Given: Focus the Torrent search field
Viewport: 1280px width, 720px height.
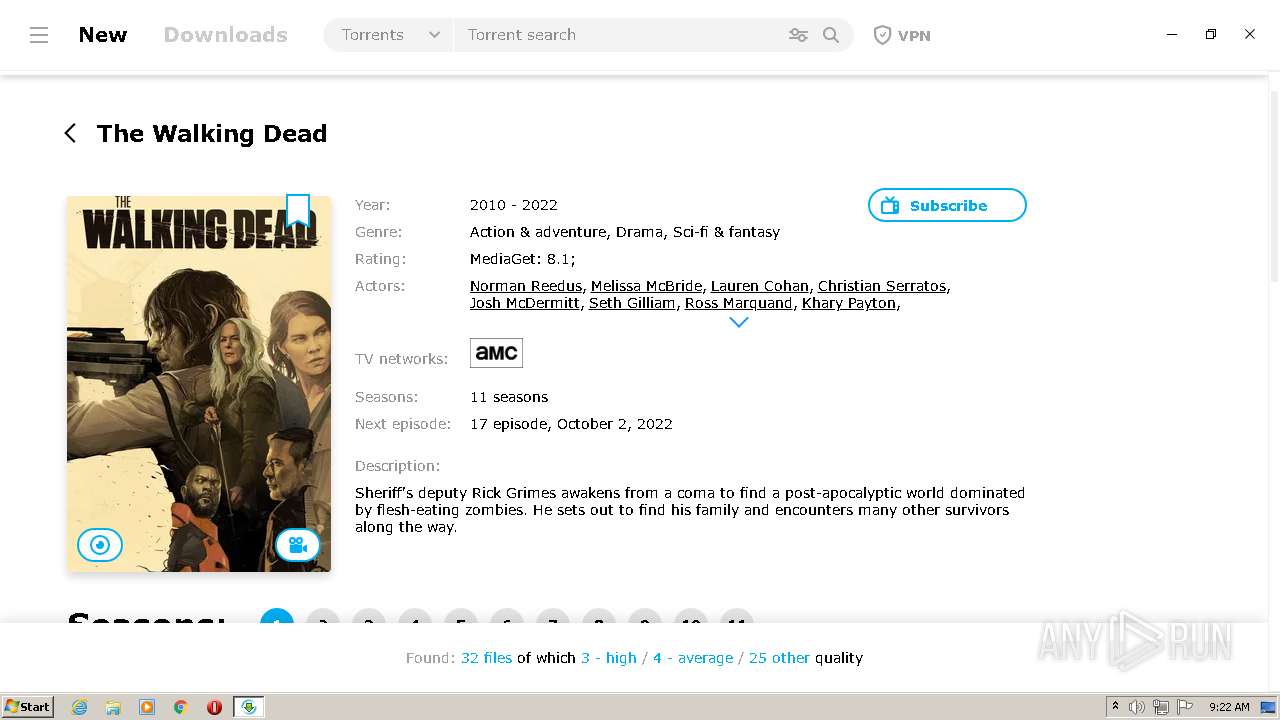Looking at the screenshot, I should pos(618,35).
